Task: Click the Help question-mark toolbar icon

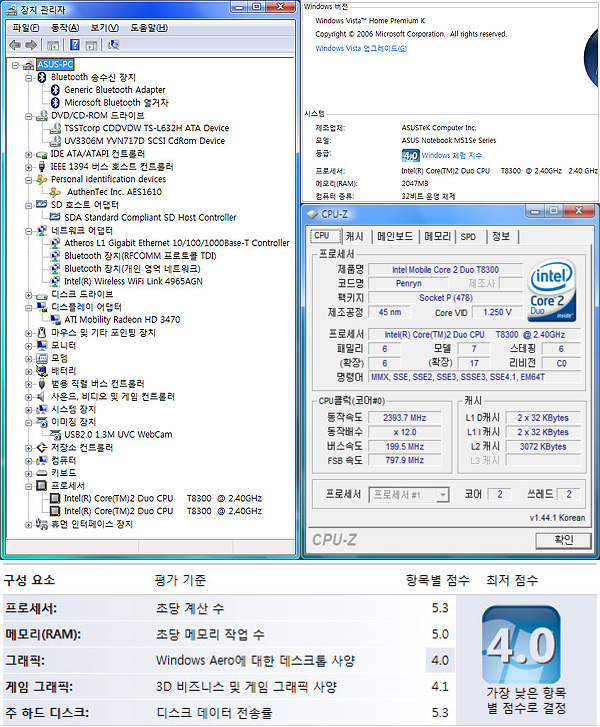Action: click(x=75, y=45)
